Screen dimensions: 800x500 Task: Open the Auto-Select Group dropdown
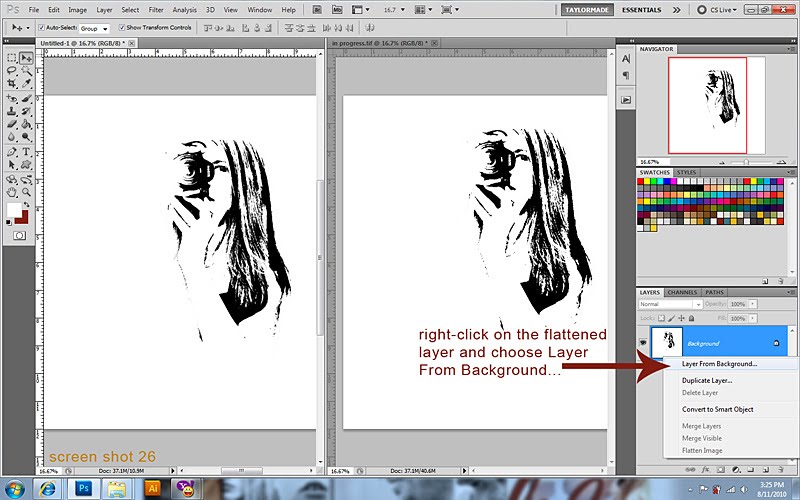95,28
